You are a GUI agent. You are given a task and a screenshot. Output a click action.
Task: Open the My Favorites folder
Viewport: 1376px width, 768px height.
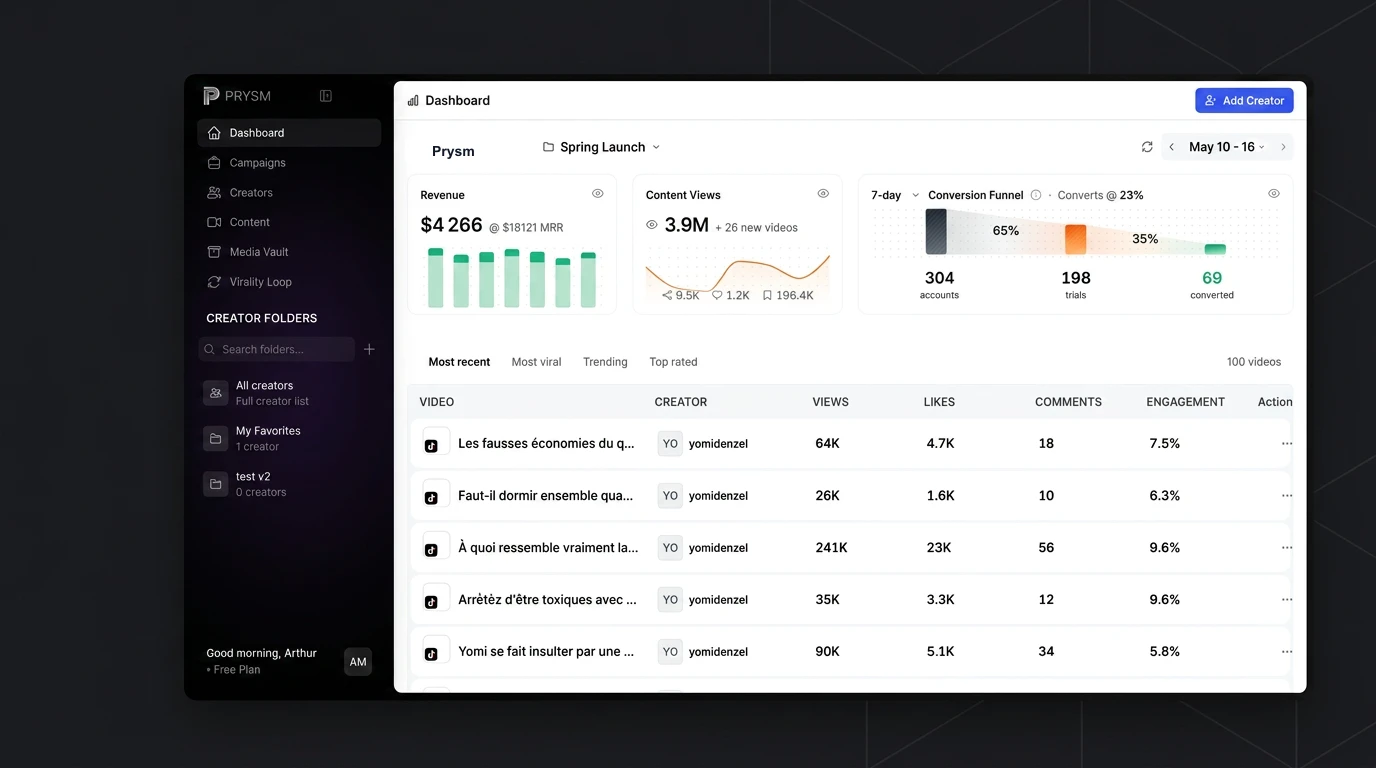click(289, 438)
